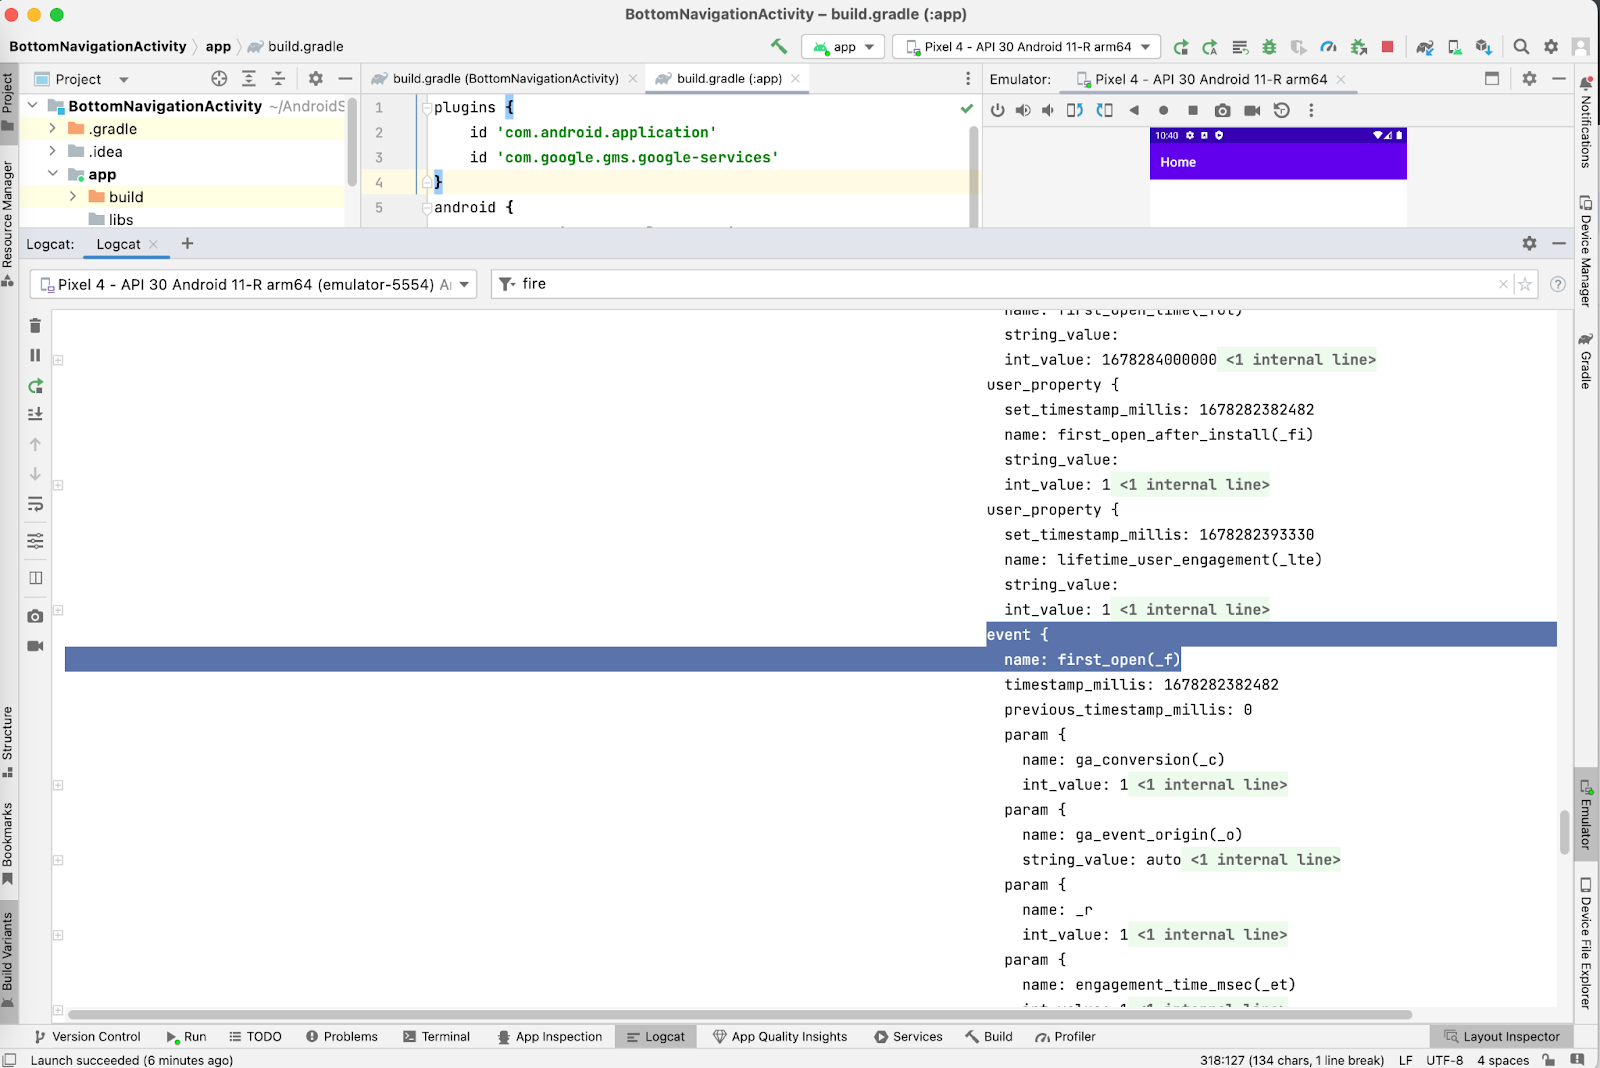Screen dimensions: 1600x1068
Task: Open the Terminal tool window
Action: click(436, 1036)
